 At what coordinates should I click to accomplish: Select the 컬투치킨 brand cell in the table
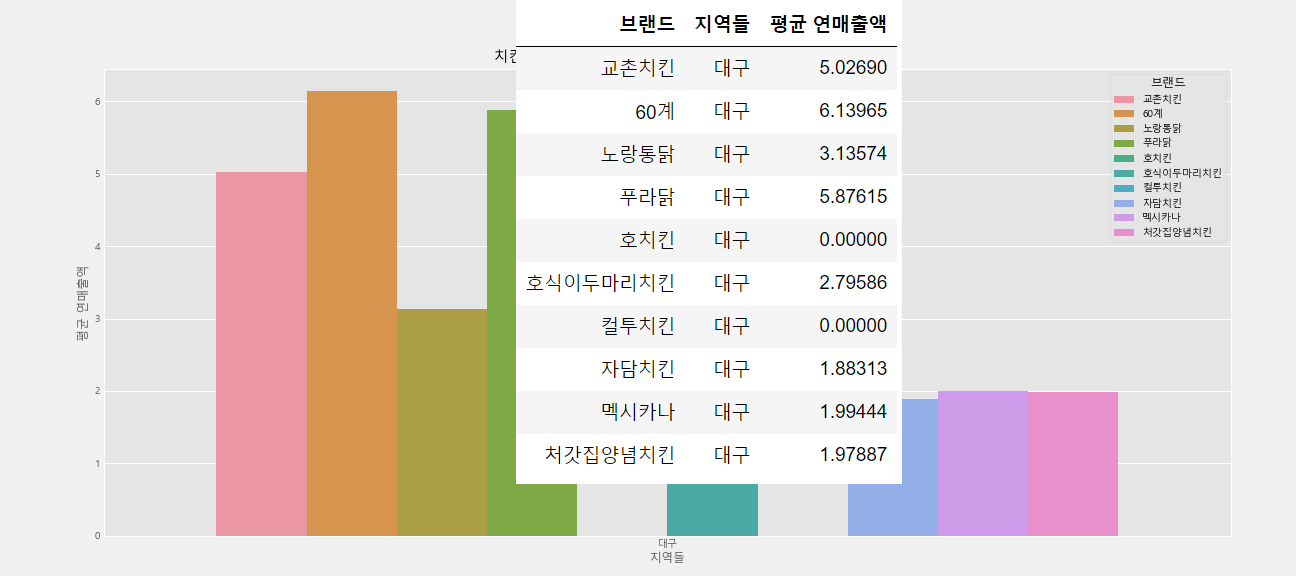(x=638, y=326)
